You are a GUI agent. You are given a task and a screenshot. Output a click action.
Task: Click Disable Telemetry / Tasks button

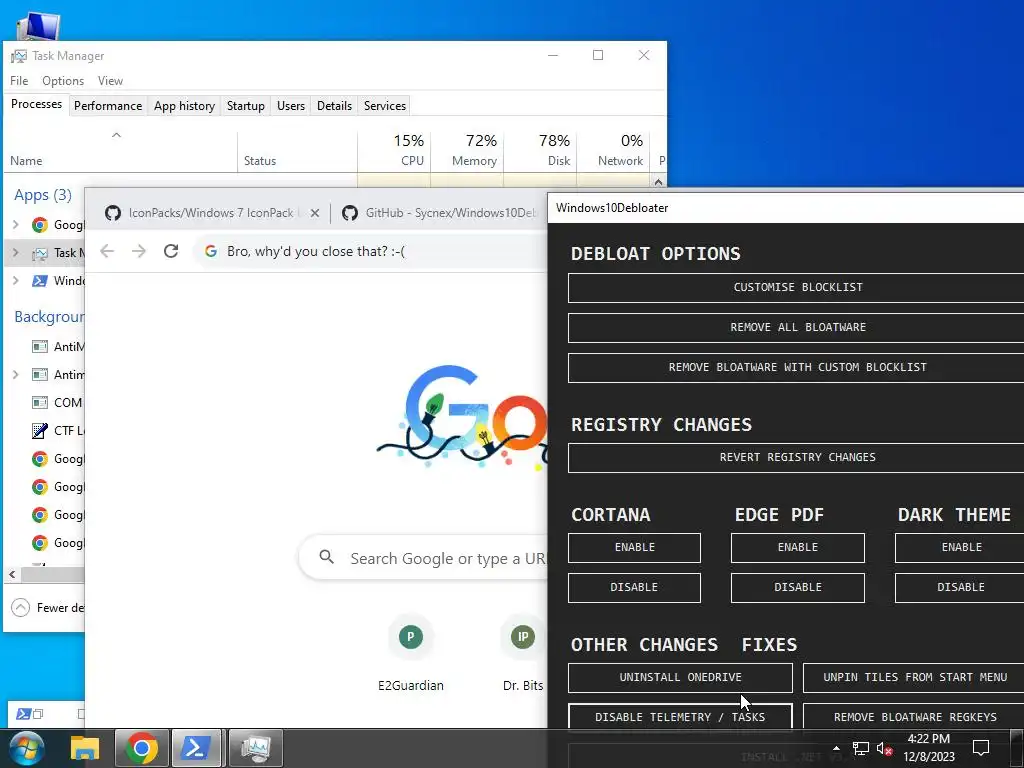(x=680, y=717)
